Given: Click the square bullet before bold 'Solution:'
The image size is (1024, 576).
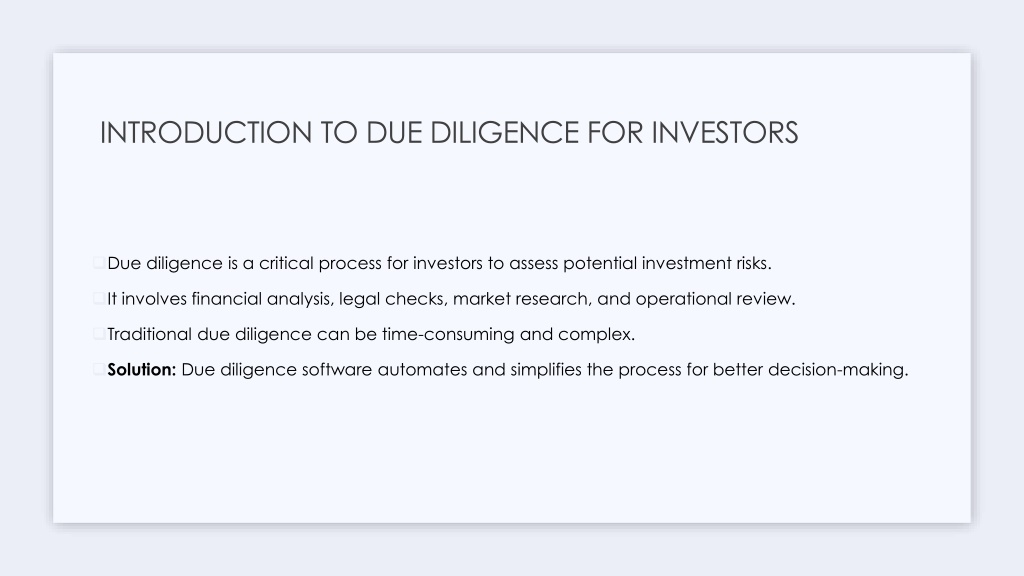Looking at the screenshot, I should tap(99, 369).
